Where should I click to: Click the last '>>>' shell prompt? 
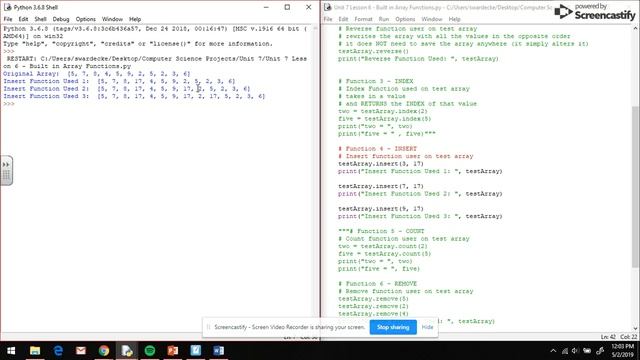pyautogui.click(x=9, y=104)
